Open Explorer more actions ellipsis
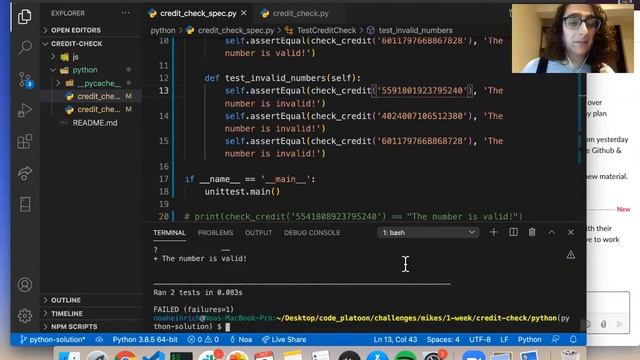The image size is (640, 360). tap(125, 13)
